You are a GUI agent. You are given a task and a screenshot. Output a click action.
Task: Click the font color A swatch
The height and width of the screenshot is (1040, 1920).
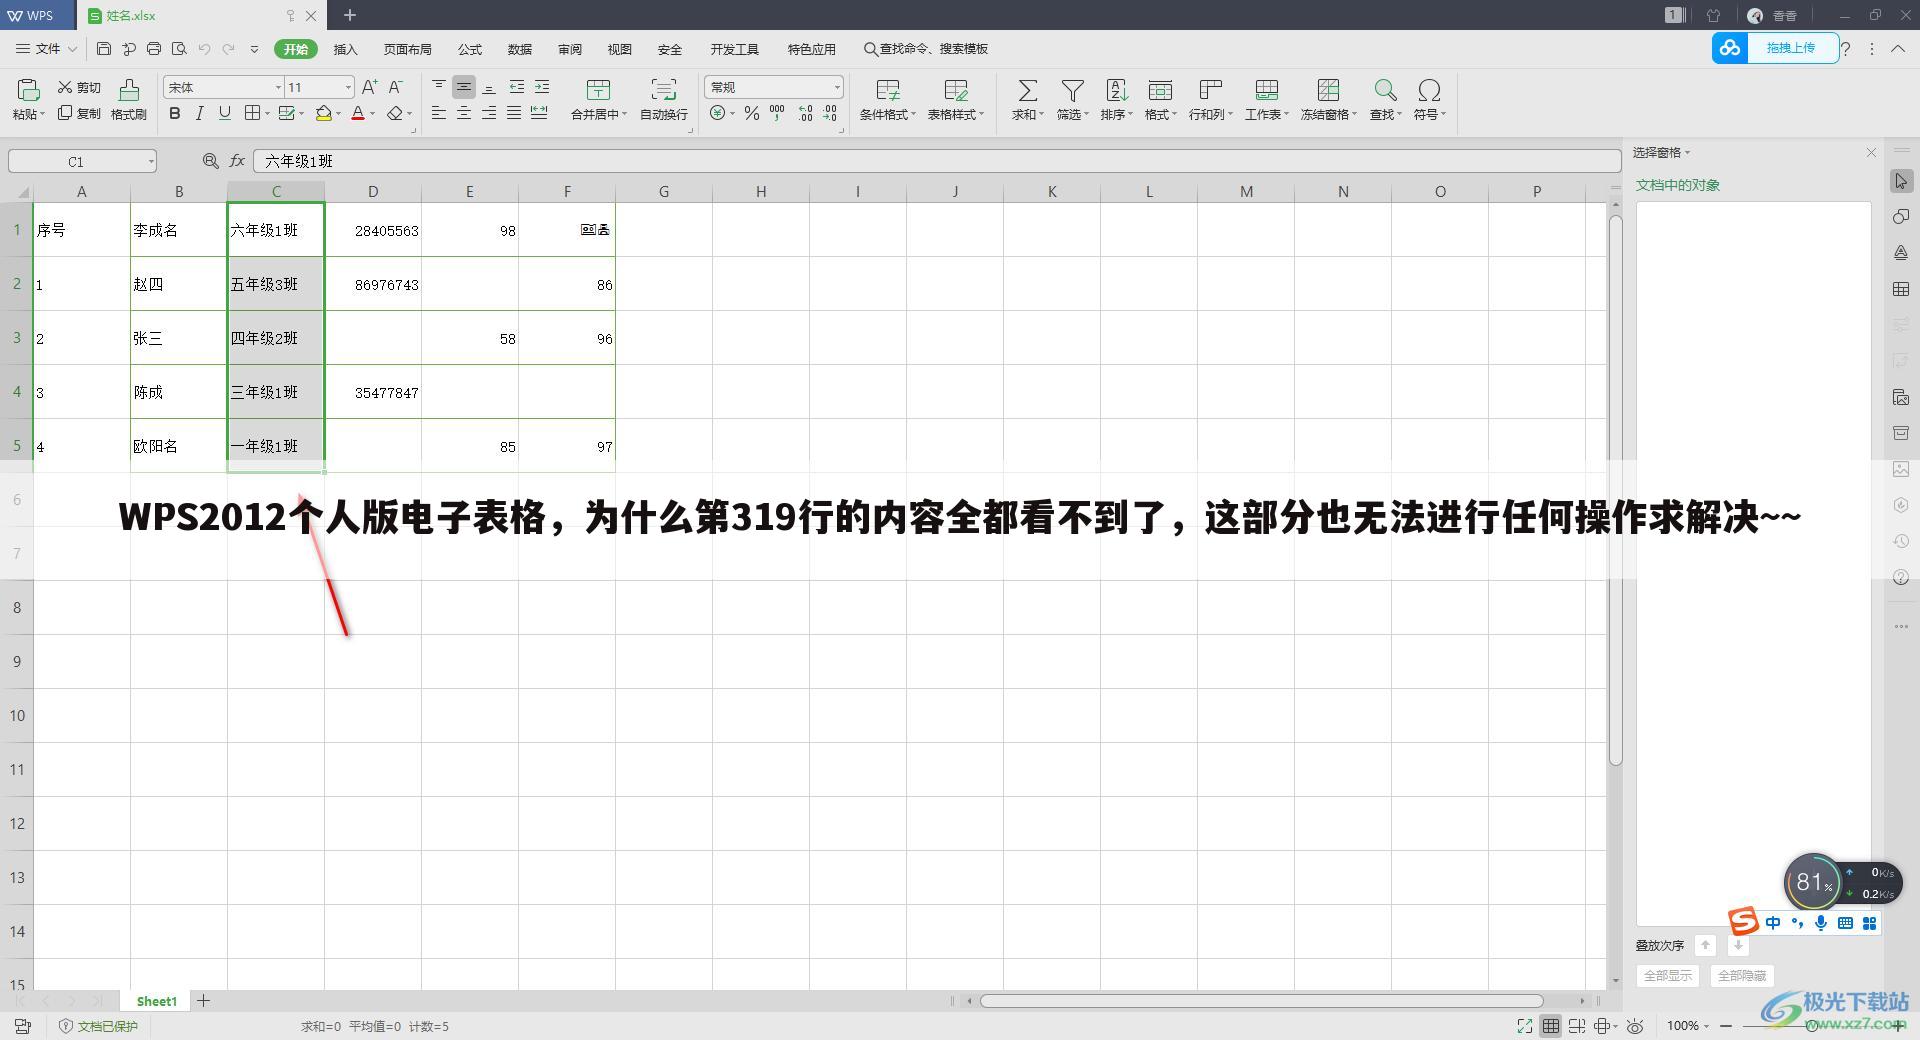[x=358, y=114]
